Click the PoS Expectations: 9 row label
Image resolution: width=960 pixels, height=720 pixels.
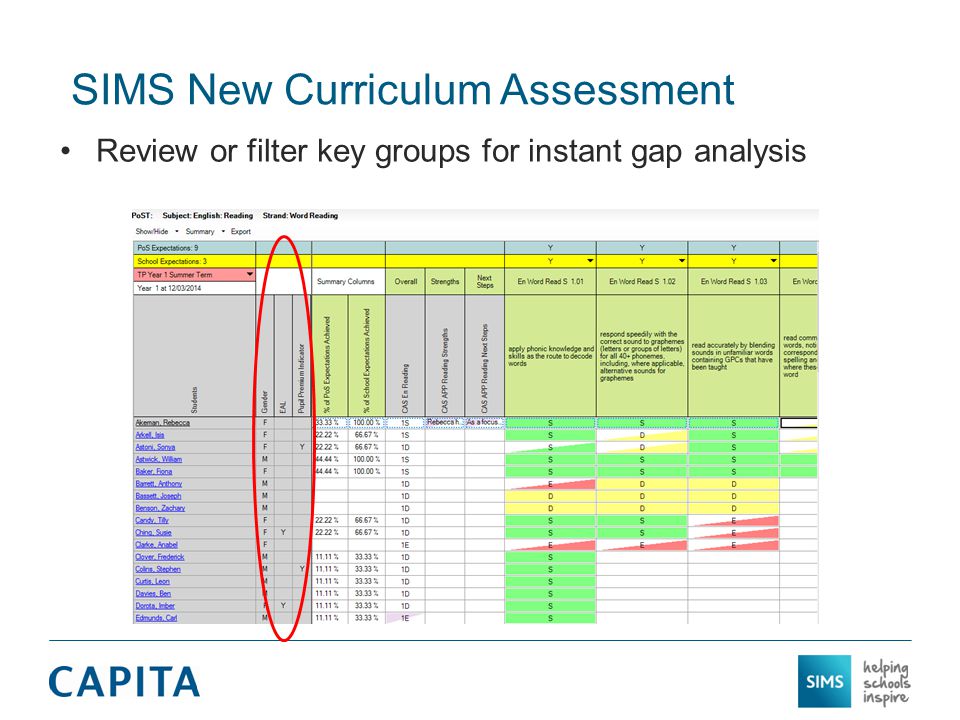tap(195, 248)
